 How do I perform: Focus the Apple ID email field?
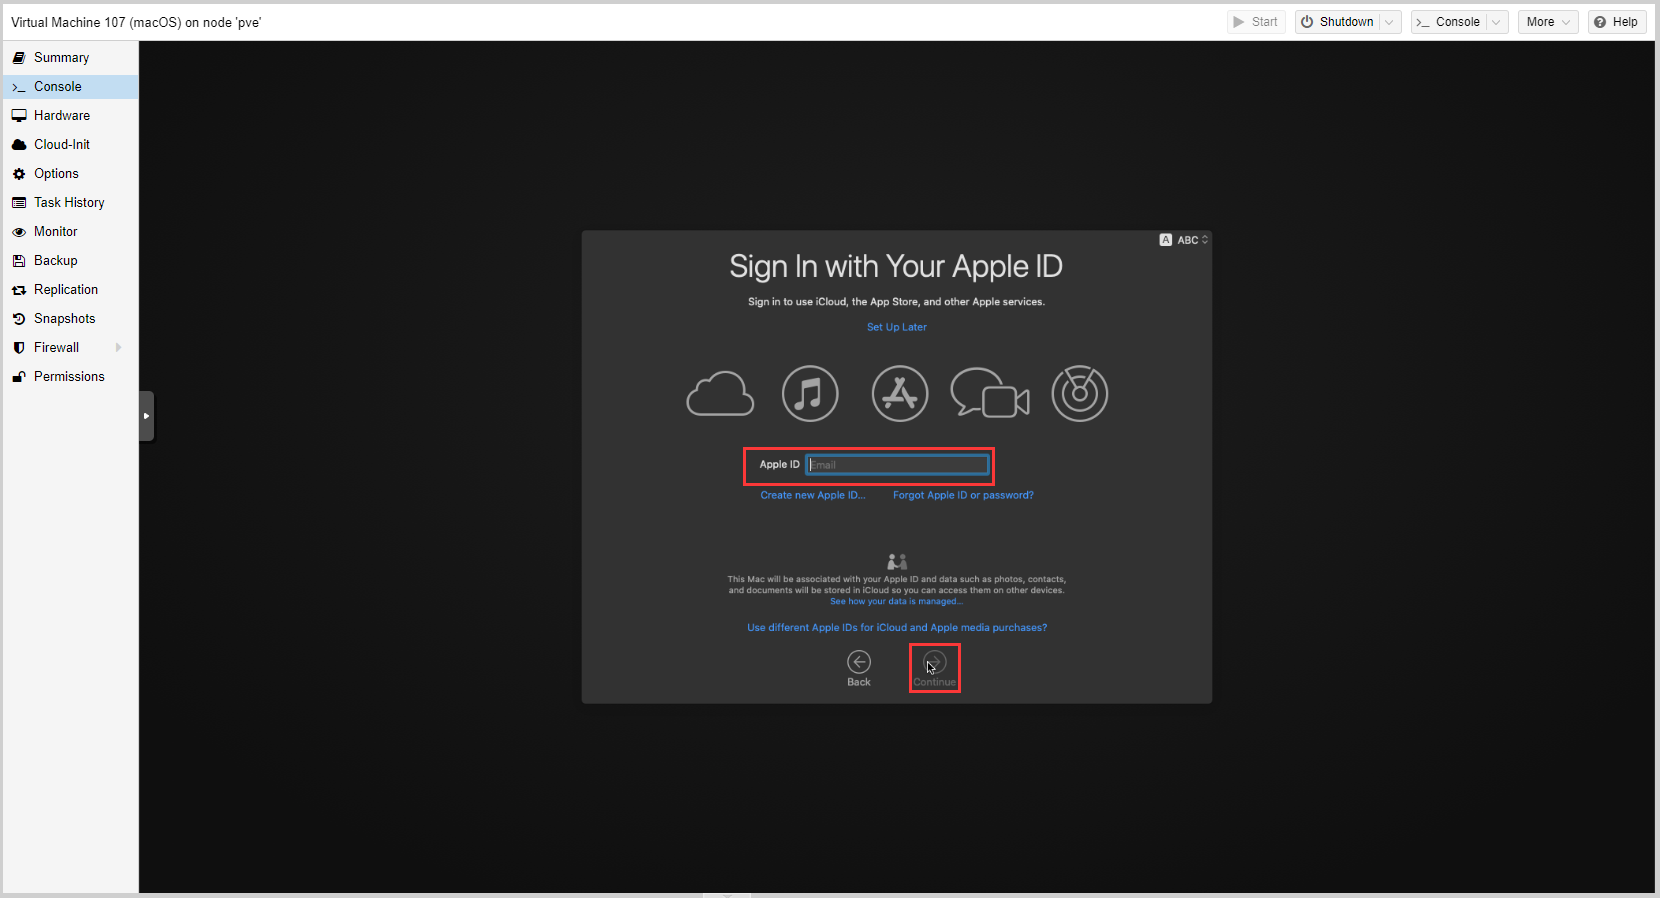pos(897,465)
